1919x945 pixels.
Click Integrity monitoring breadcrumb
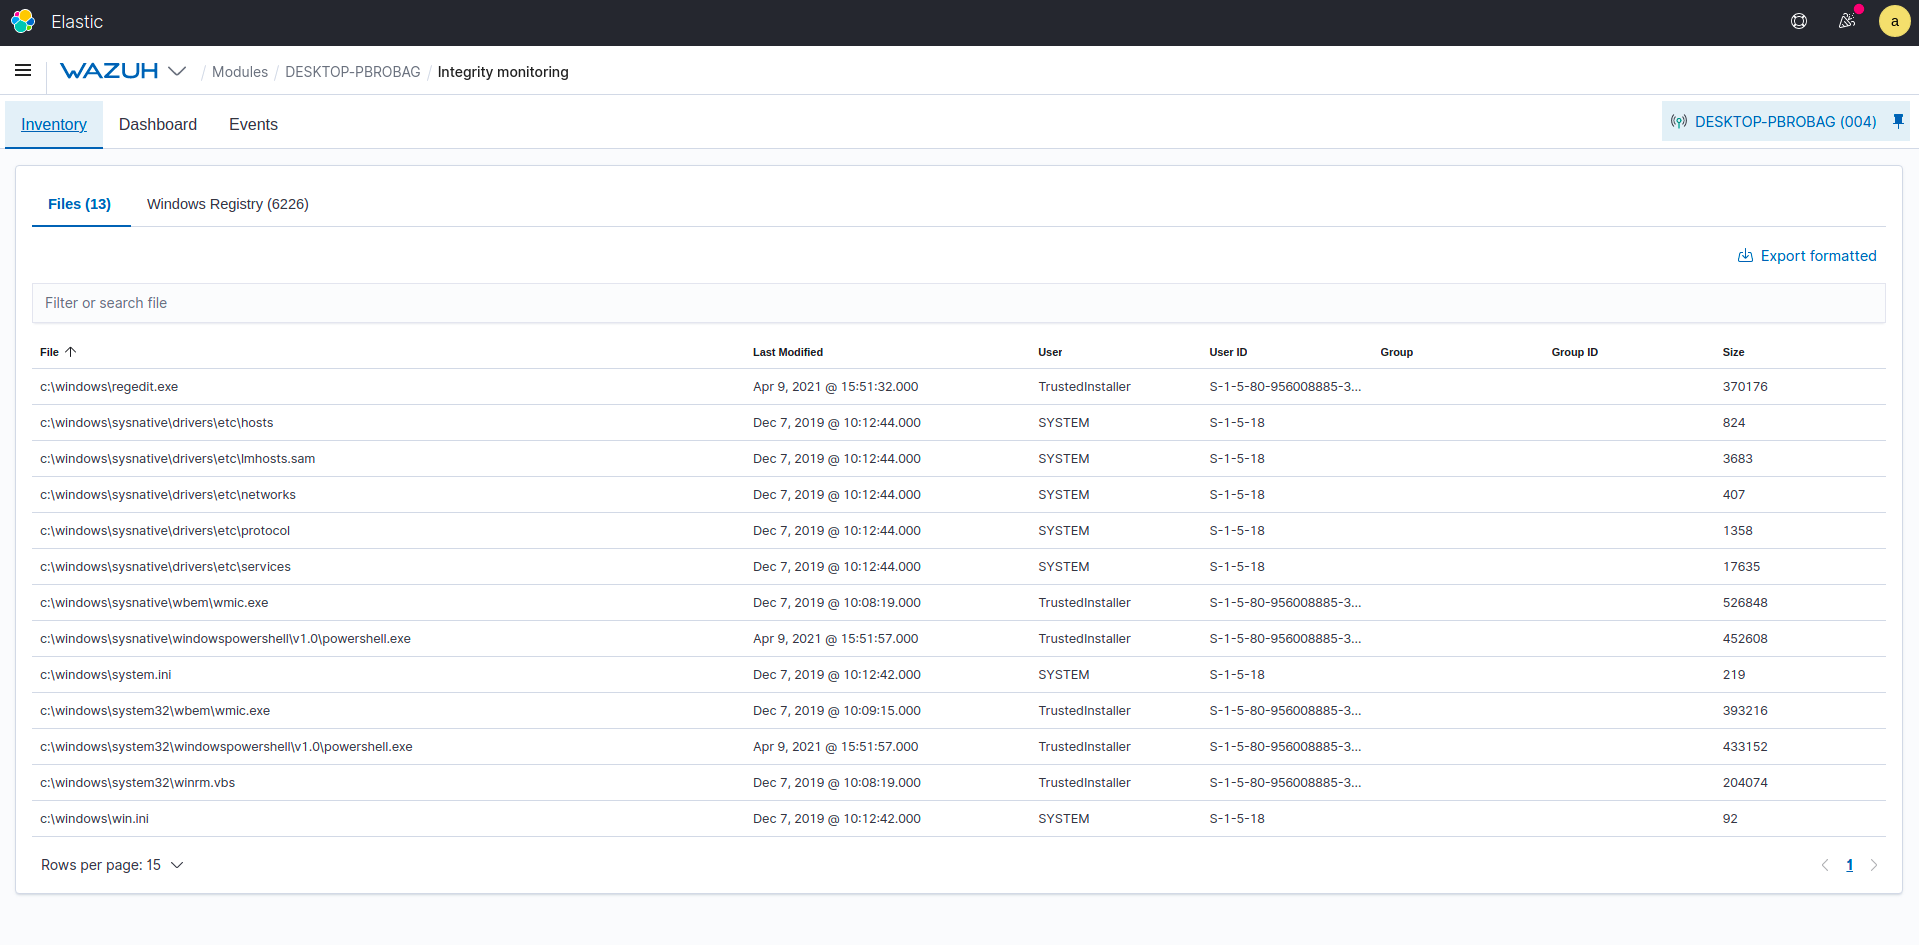pyautogui.click(x=503, y=72)
